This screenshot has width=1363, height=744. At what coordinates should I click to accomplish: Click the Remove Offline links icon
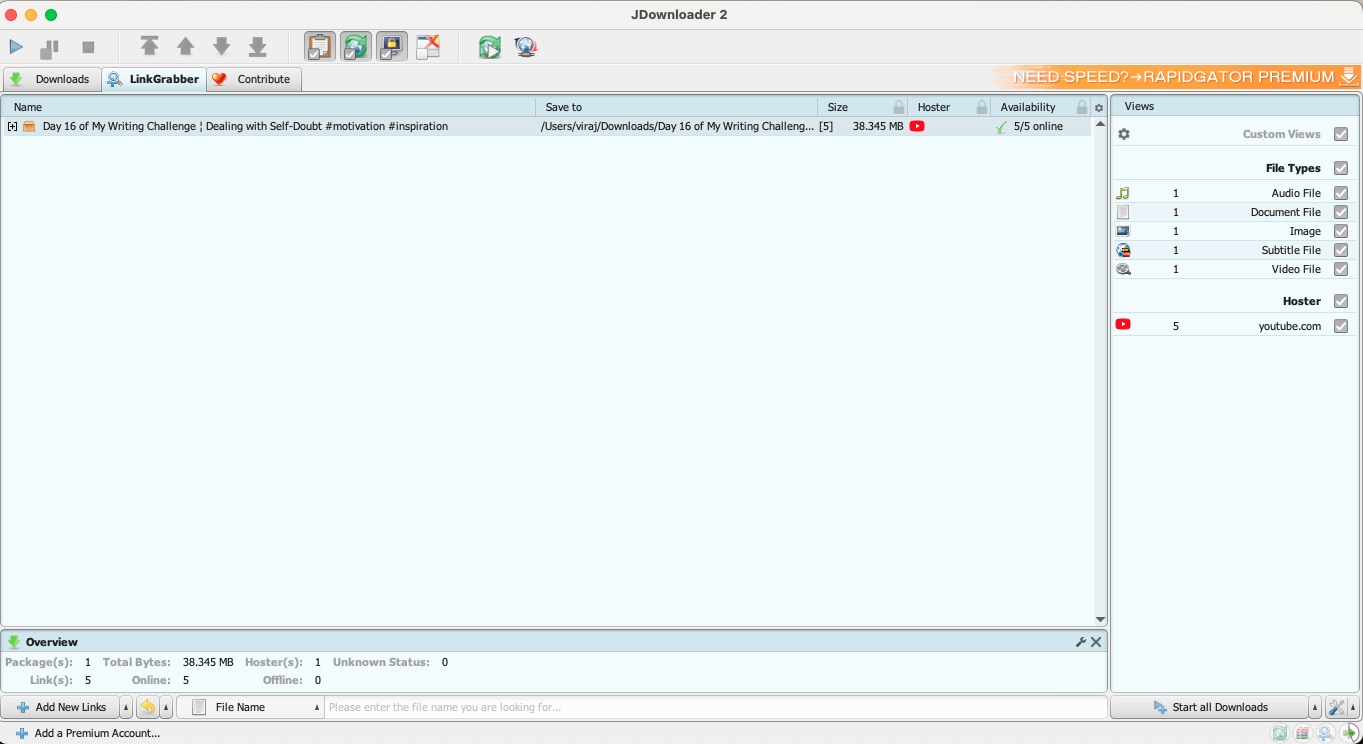(x=428, y=46)
